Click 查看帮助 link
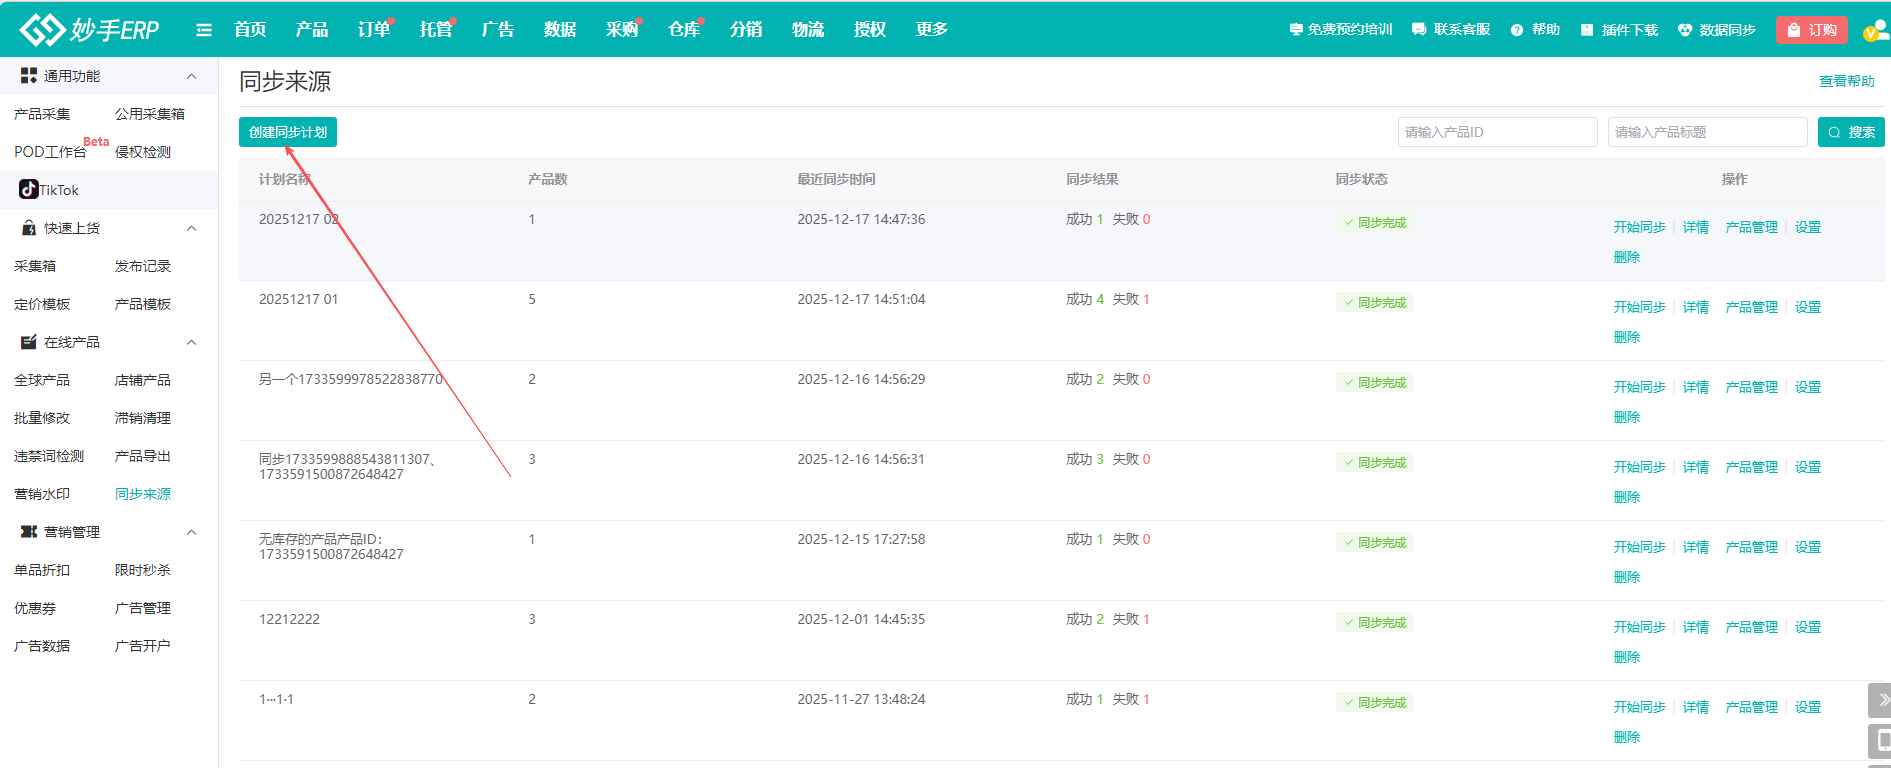 pyautogui.click(x=1846, y=81)
